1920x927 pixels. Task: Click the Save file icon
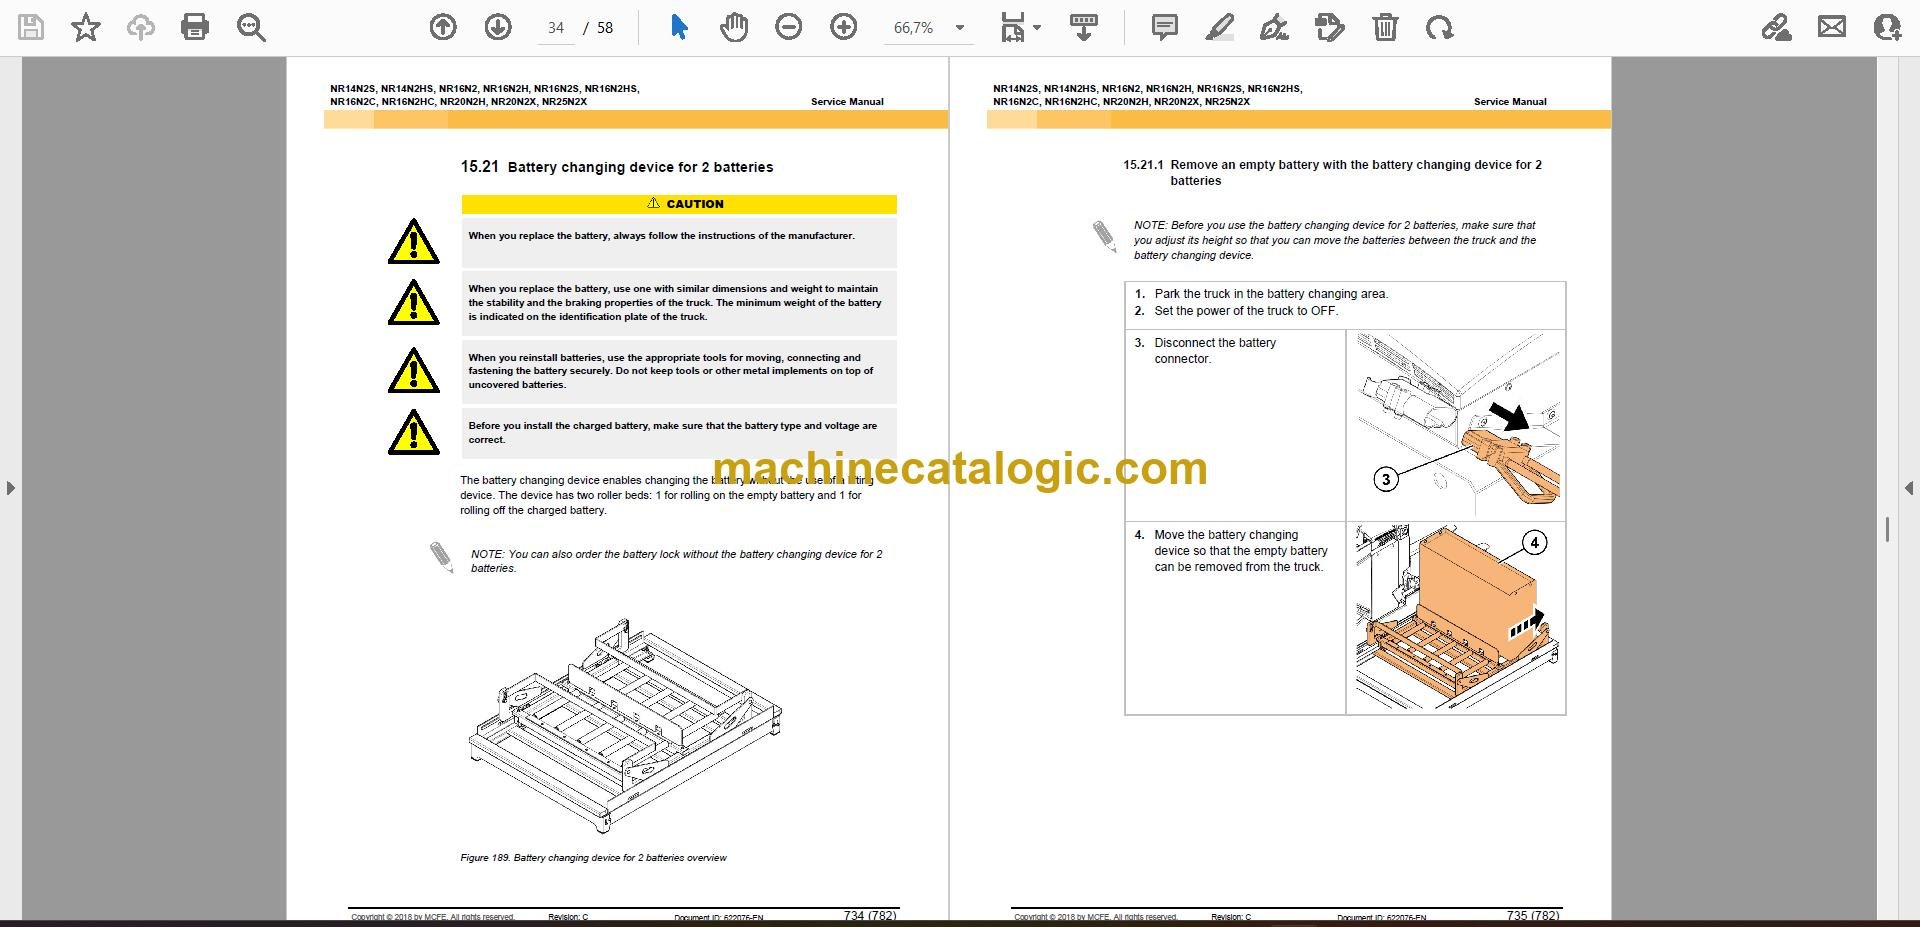click(31, 28)
